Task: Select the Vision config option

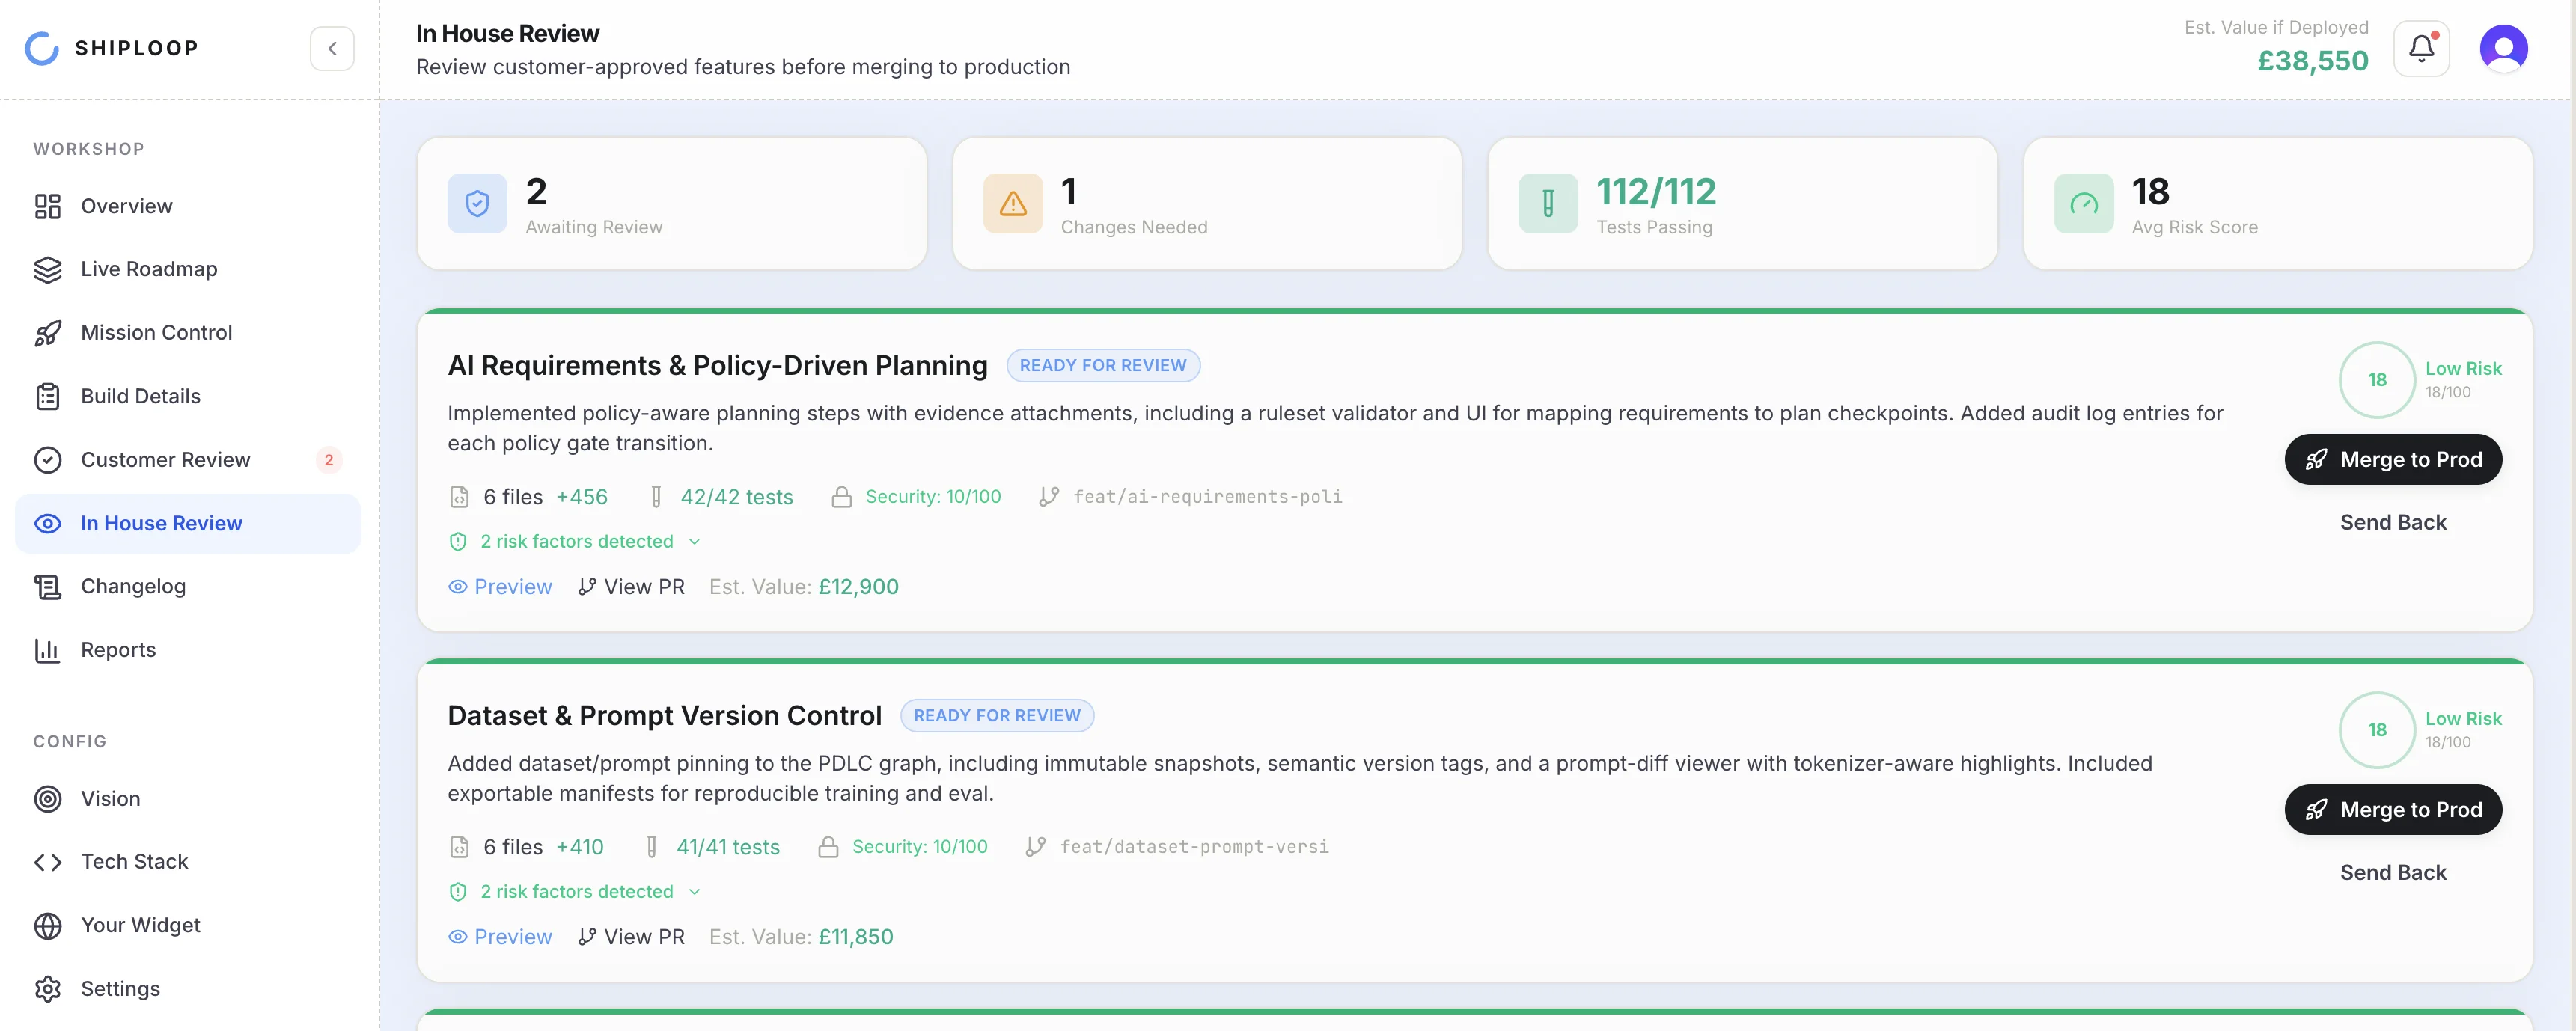Action: pos(111,798)
